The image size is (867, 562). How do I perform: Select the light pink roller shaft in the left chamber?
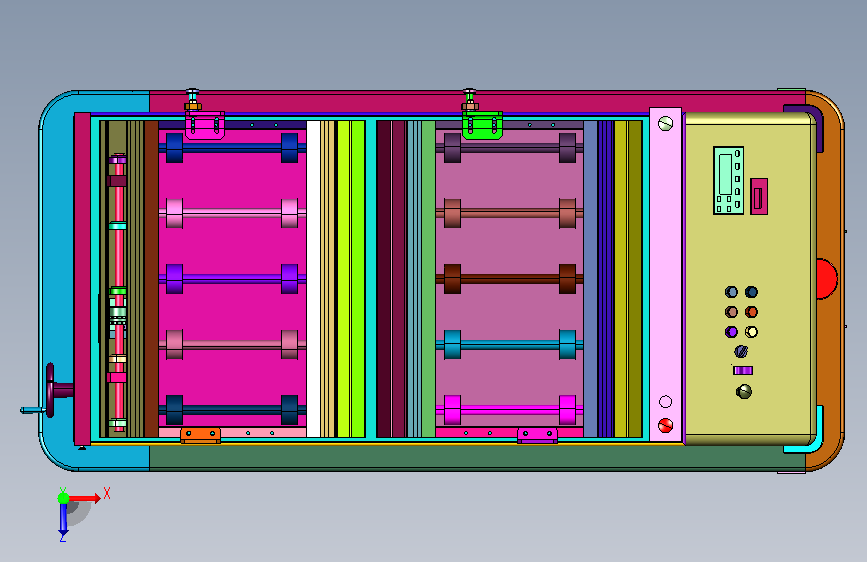tap(232, 213)
